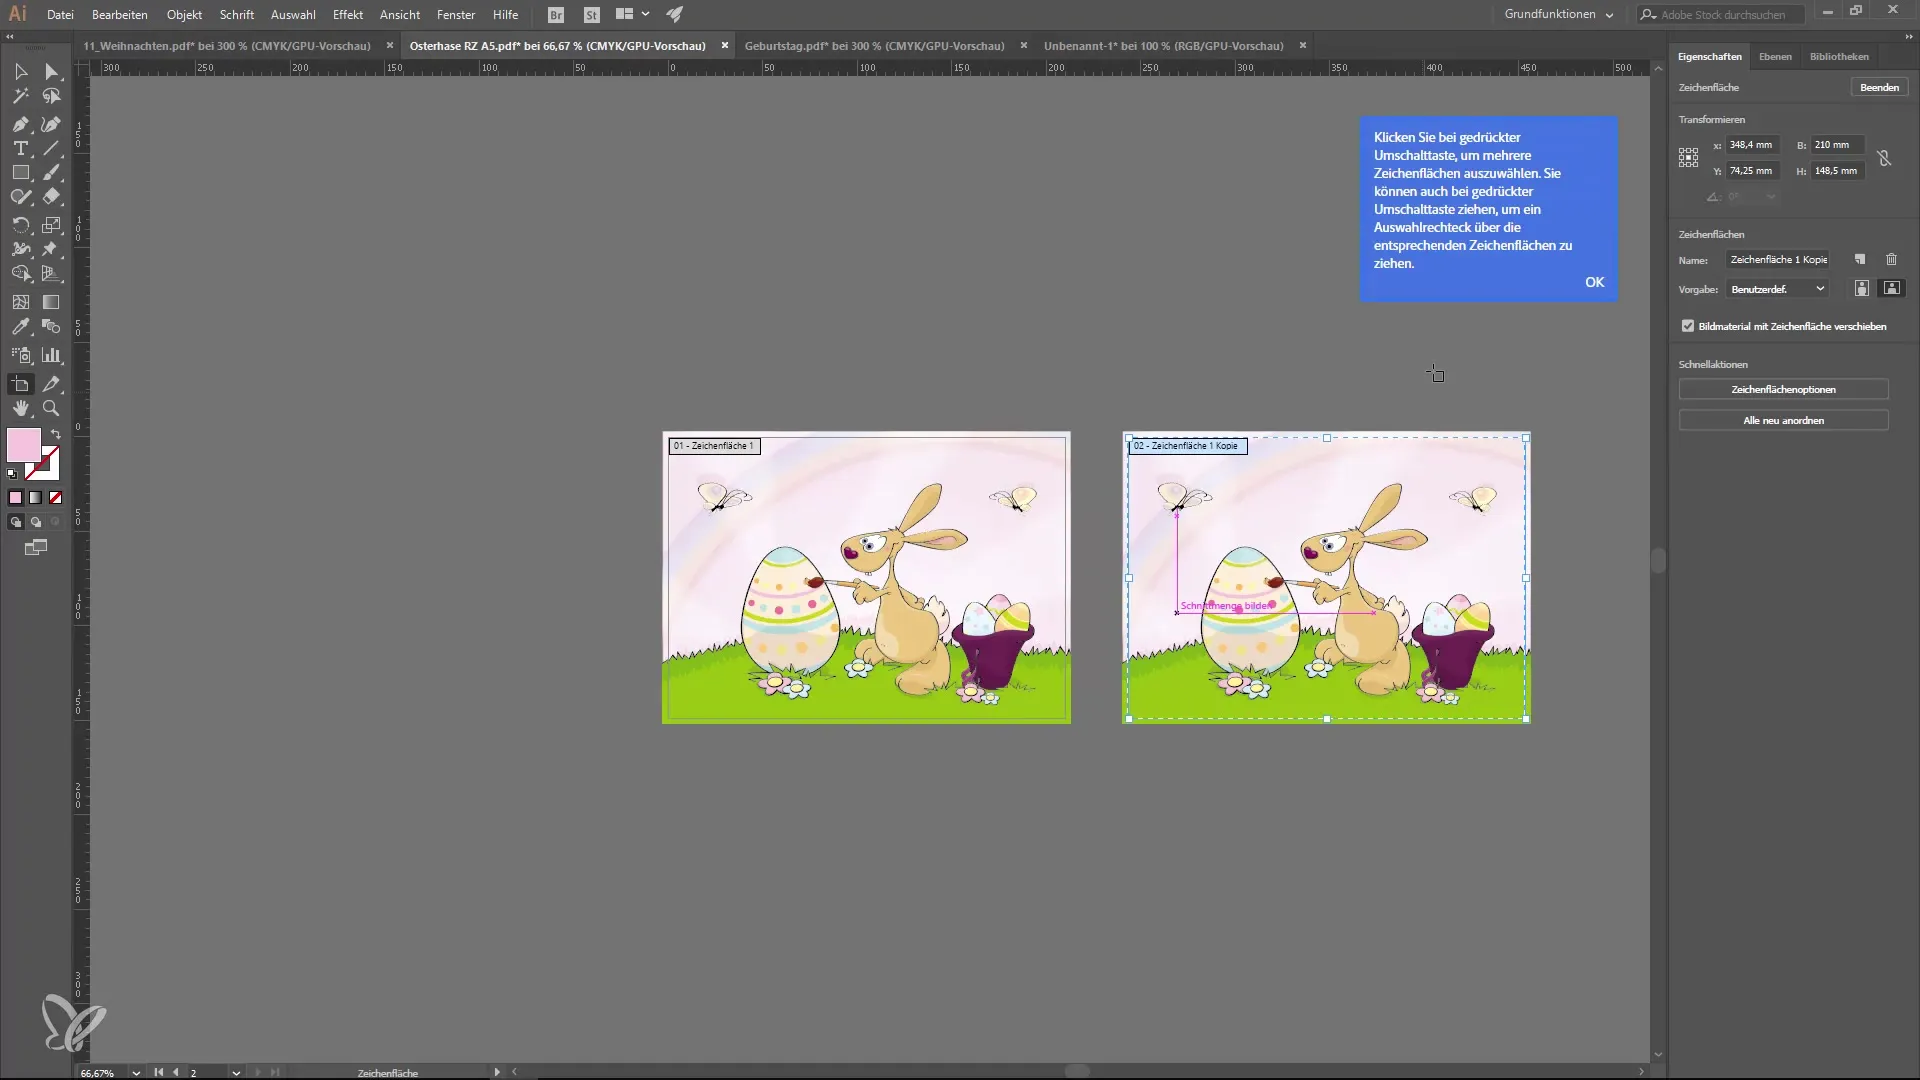This screenshot has height=1080, width=1920.
Task: Select the Perspective Grid tool
Action: coord(51,273)
